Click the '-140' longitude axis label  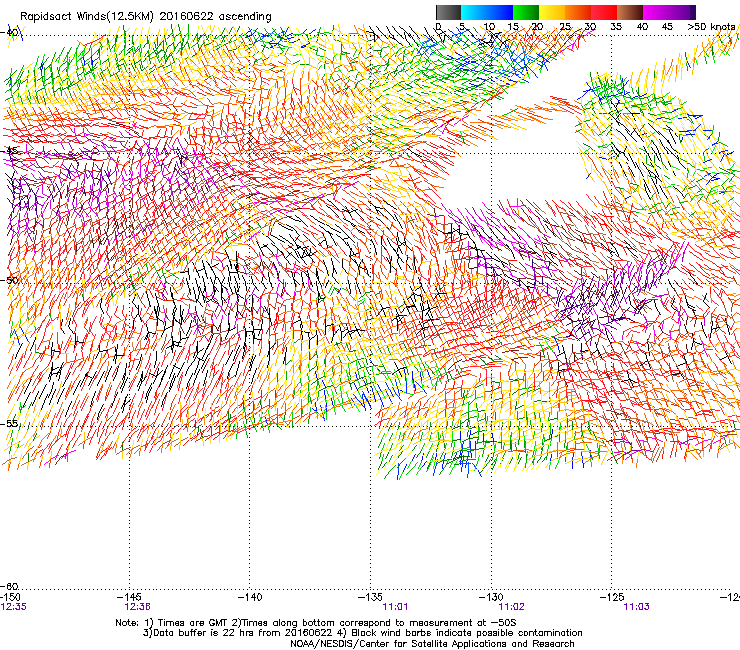point(250,597)
